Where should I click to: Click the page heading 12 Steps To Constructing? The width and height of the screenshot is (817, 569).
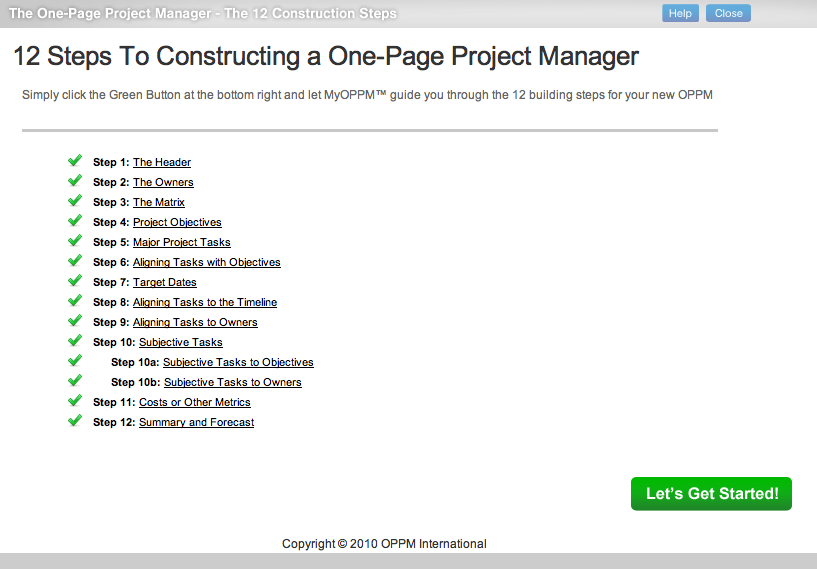point(326,56)
